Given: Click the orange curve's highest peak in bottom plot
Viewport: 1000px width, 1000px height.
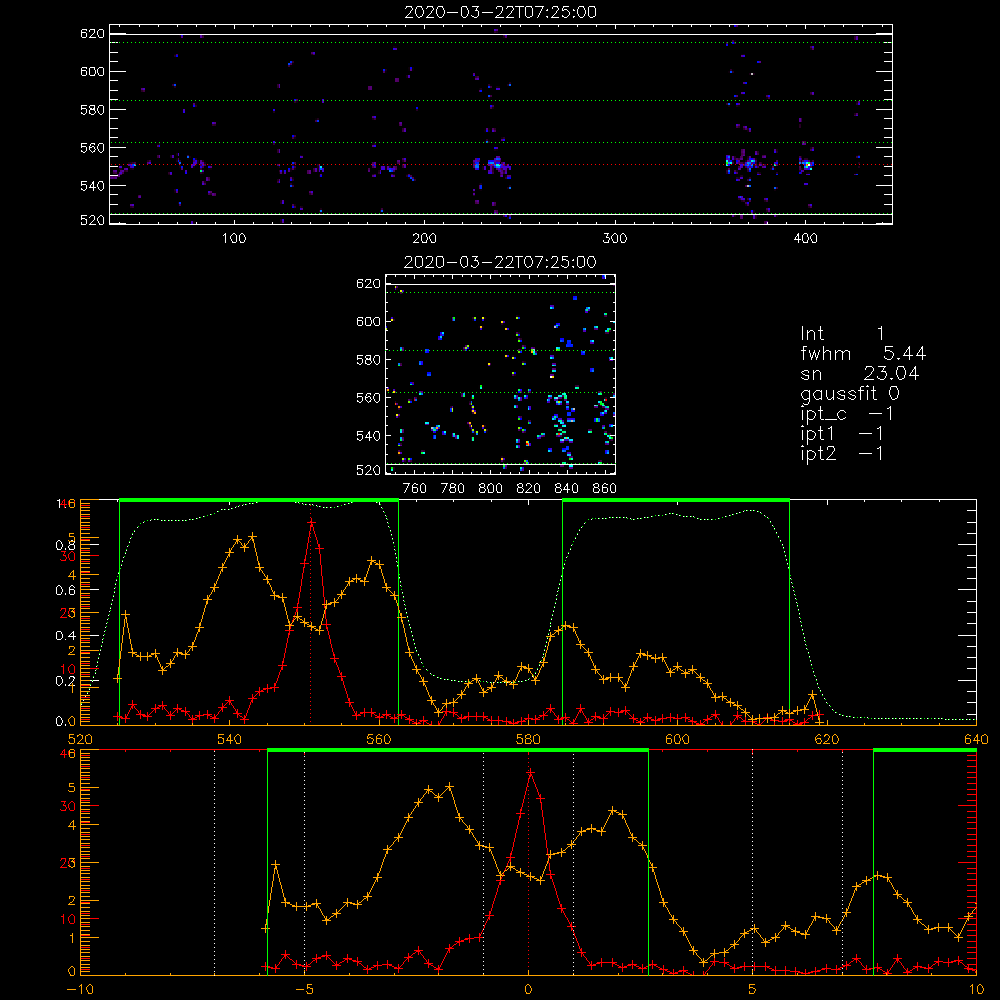Looking at the screenshot, I should (450, 786).
